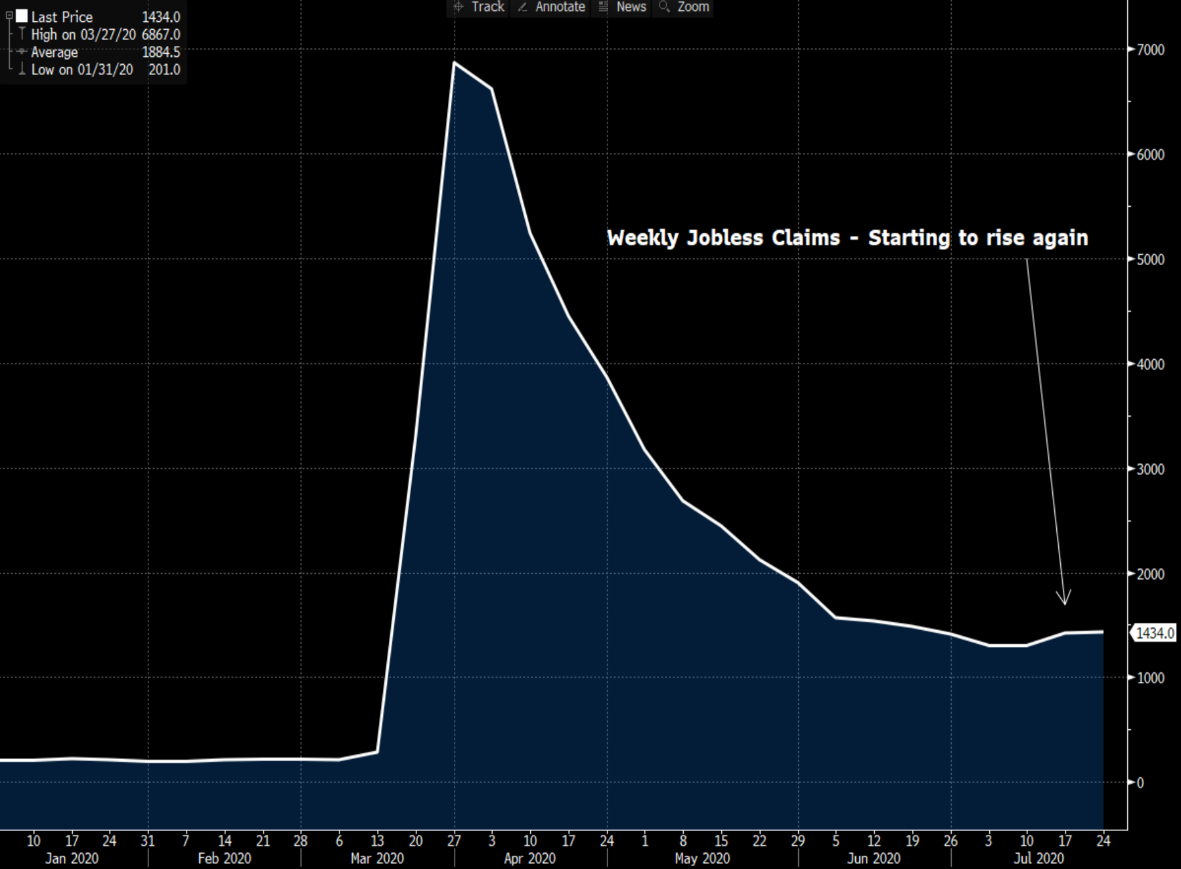Click the Low marker icon in legend

coord(21,69)
